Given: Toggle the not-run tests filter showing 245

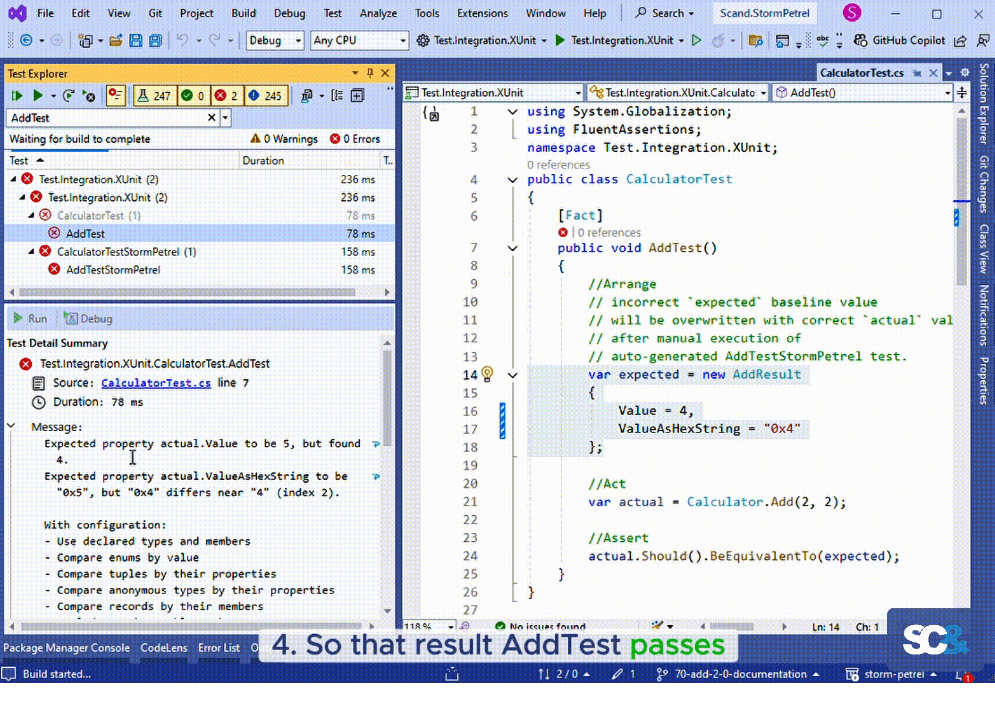Looking at the screenshot, I should (x=265, y=96).
